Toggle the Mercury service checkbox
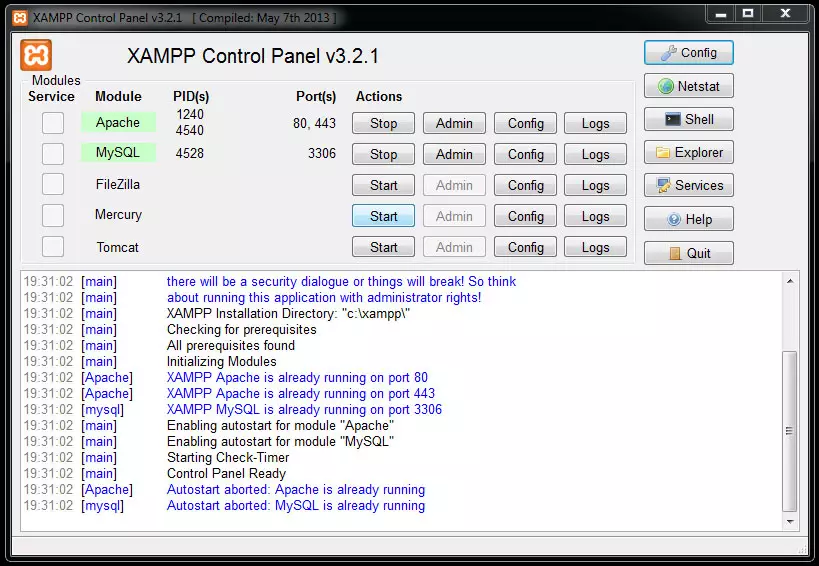 coord(53,215)
